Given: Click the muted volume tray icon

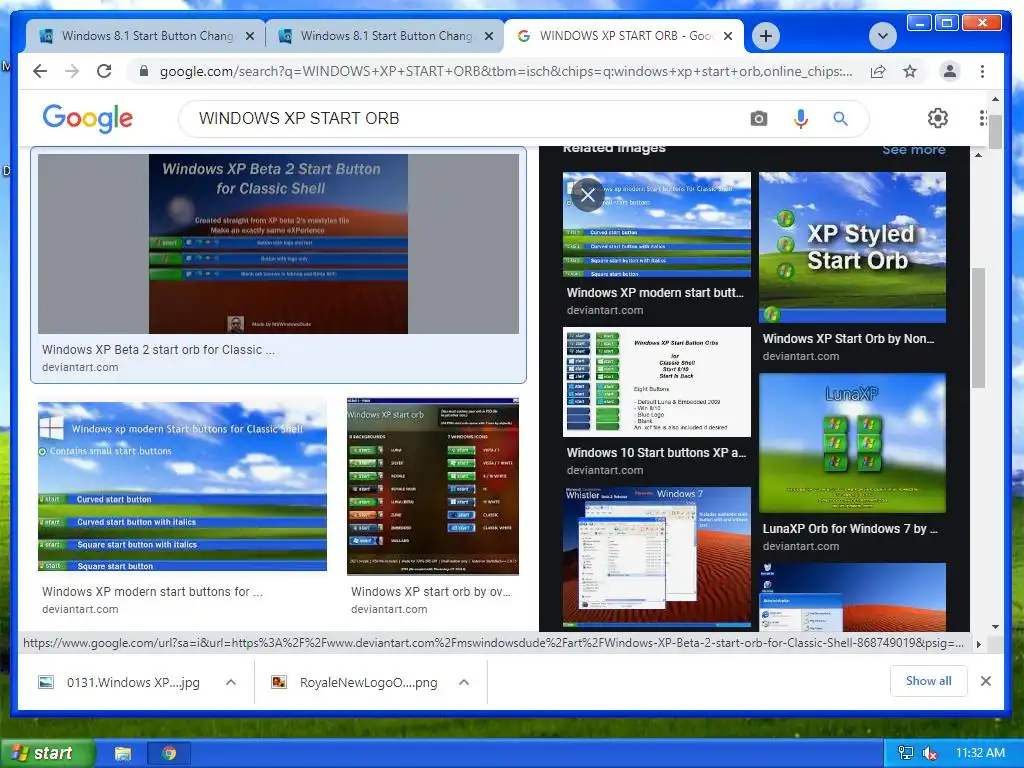Looking at the screenshot, I should coord(929,753).
